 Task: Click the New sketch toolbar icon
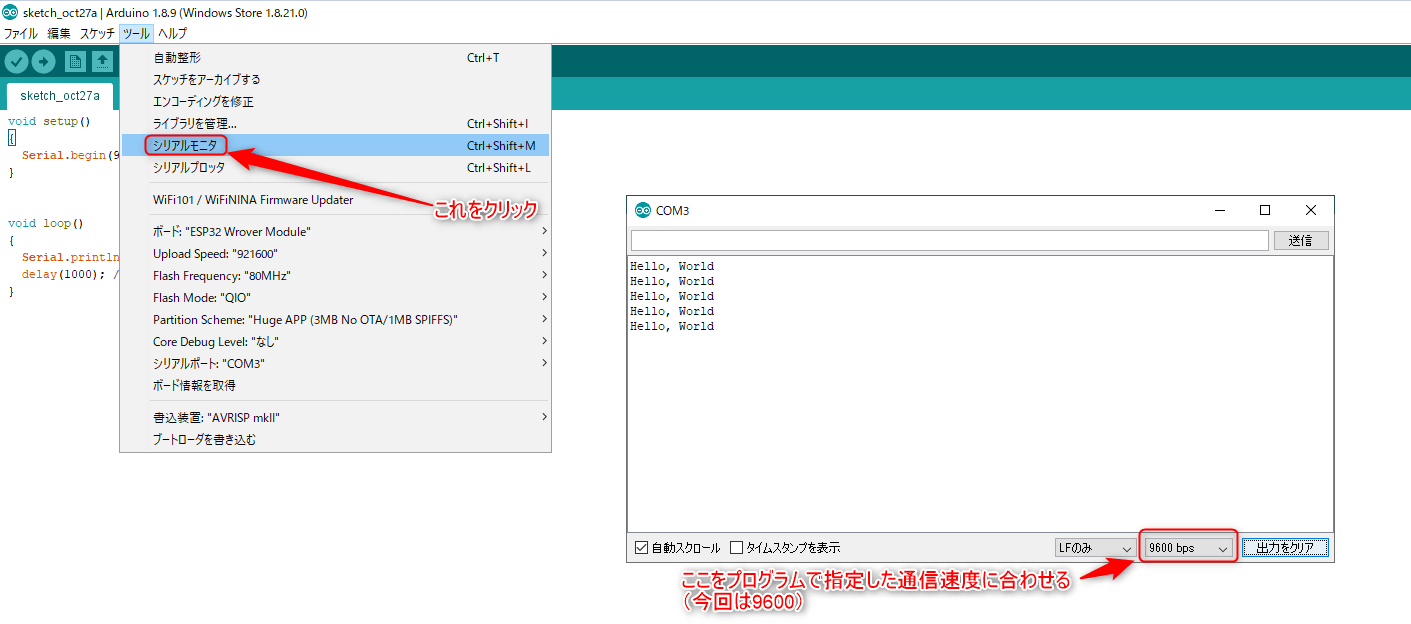(75, 62)
